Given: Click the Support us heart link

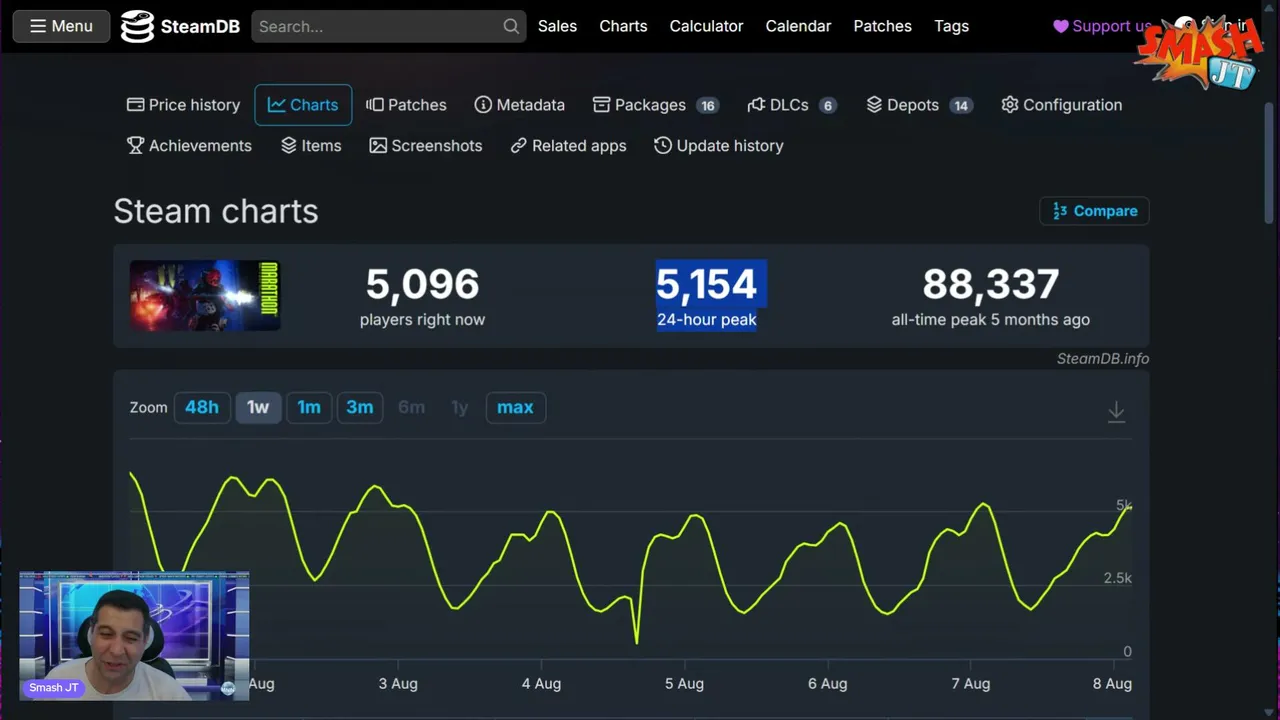Looking at the screenshot, I should coord(1102,26).
